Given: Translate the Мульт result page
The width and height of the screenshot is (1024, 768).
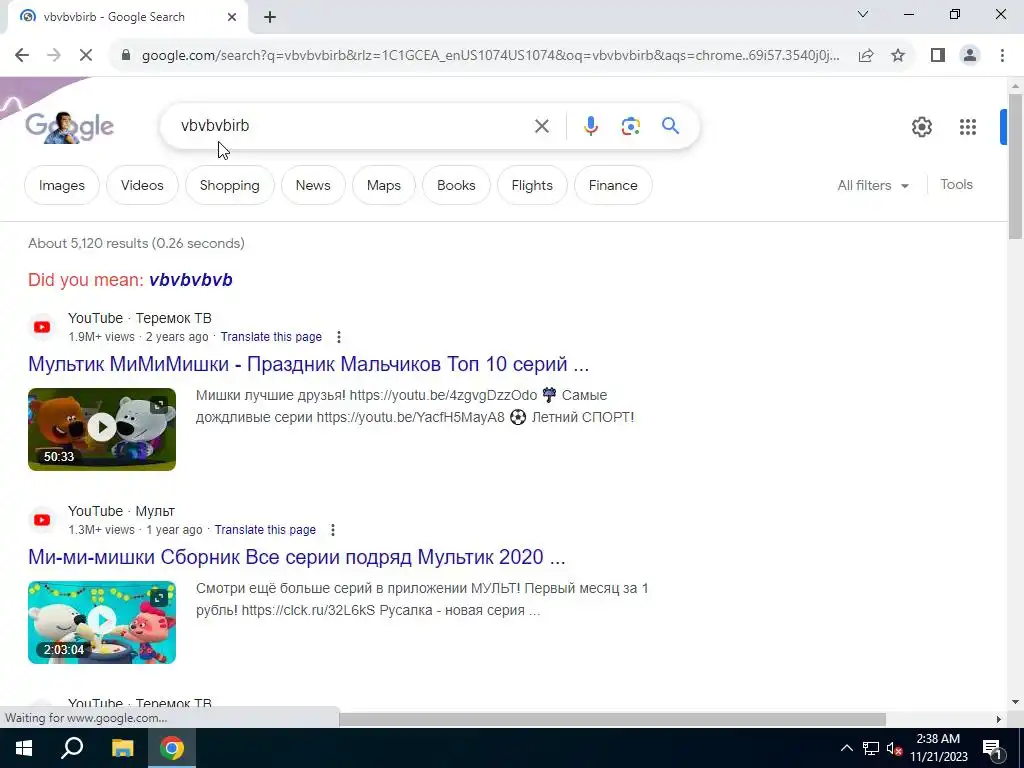Looking at the screenshot, I should 265,530.
